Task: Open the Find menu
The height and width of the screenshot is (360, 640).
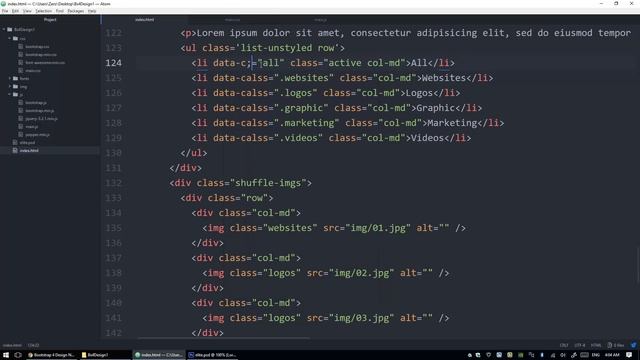Action: pos(60,11)
